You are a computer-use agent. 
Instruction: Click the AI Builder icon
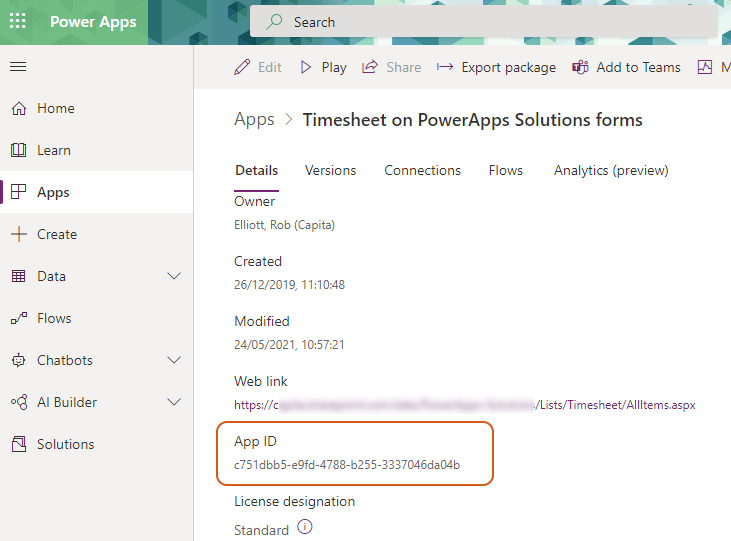(19, 402)
